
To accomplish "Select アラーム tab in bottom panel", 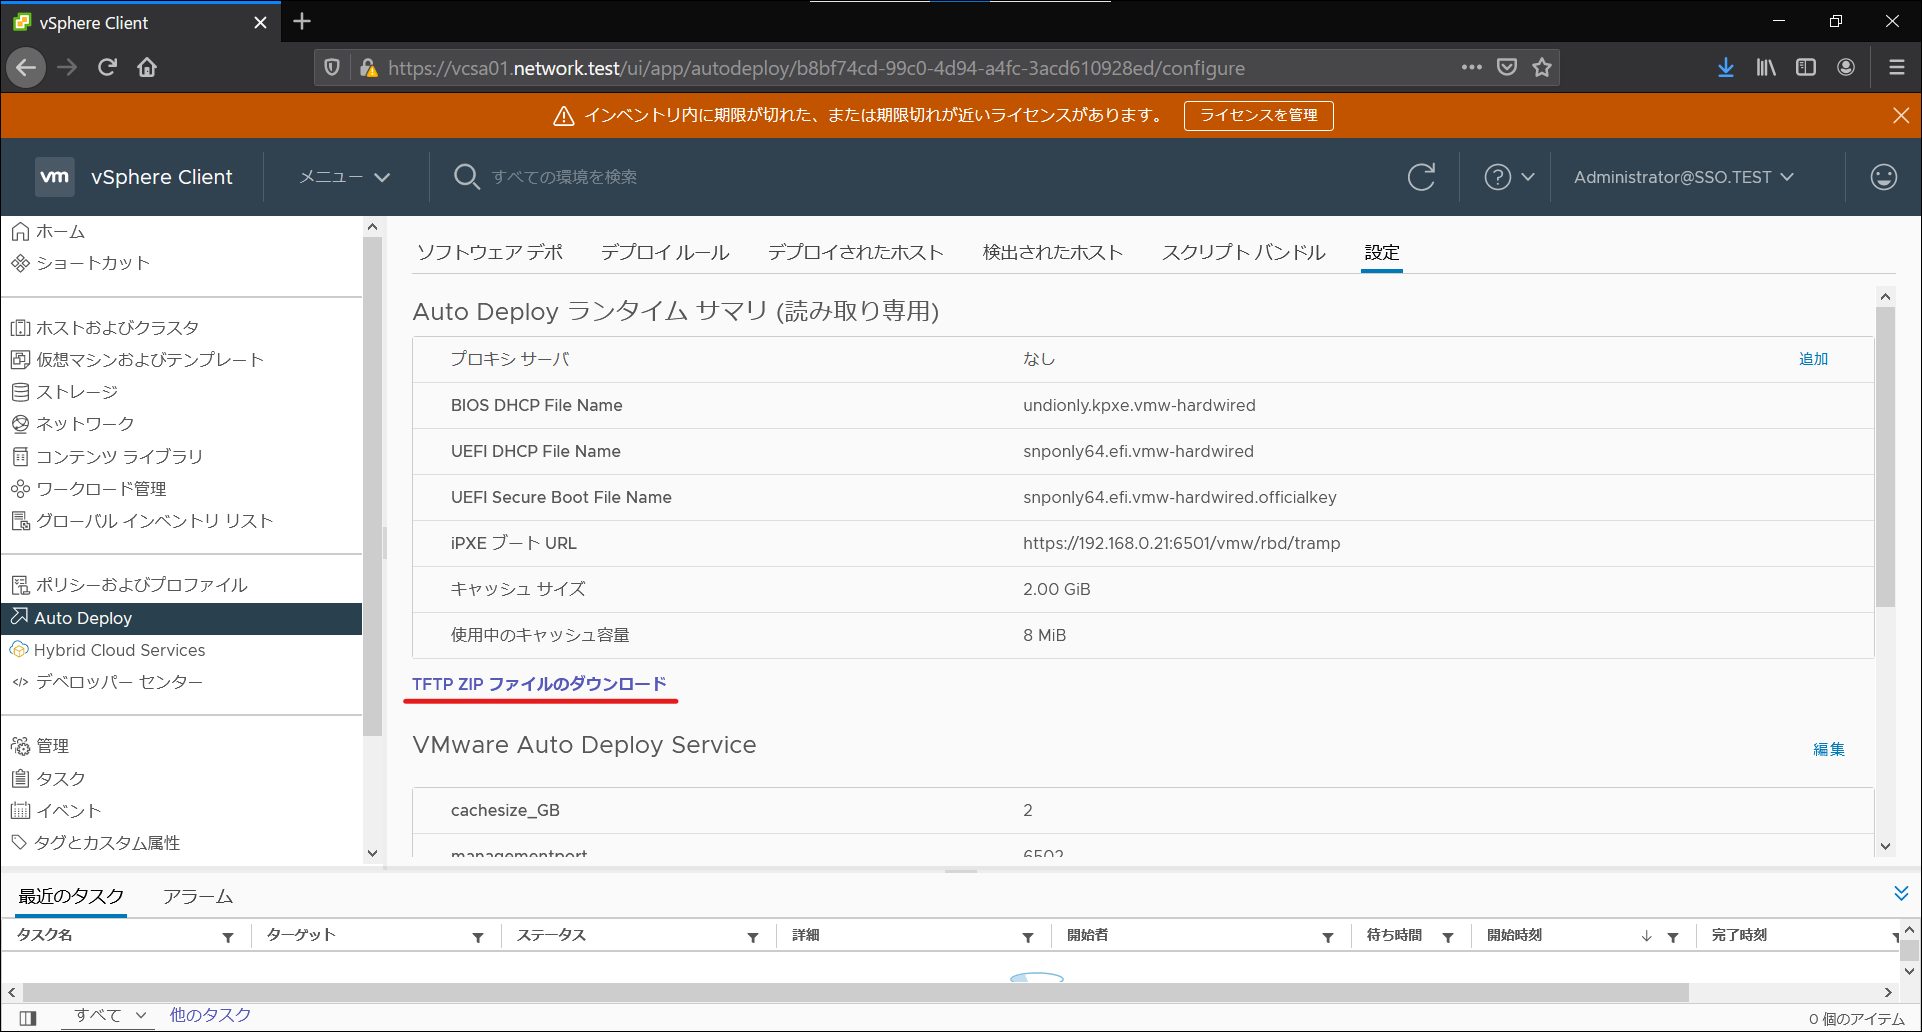I will [x=198, y=897].
